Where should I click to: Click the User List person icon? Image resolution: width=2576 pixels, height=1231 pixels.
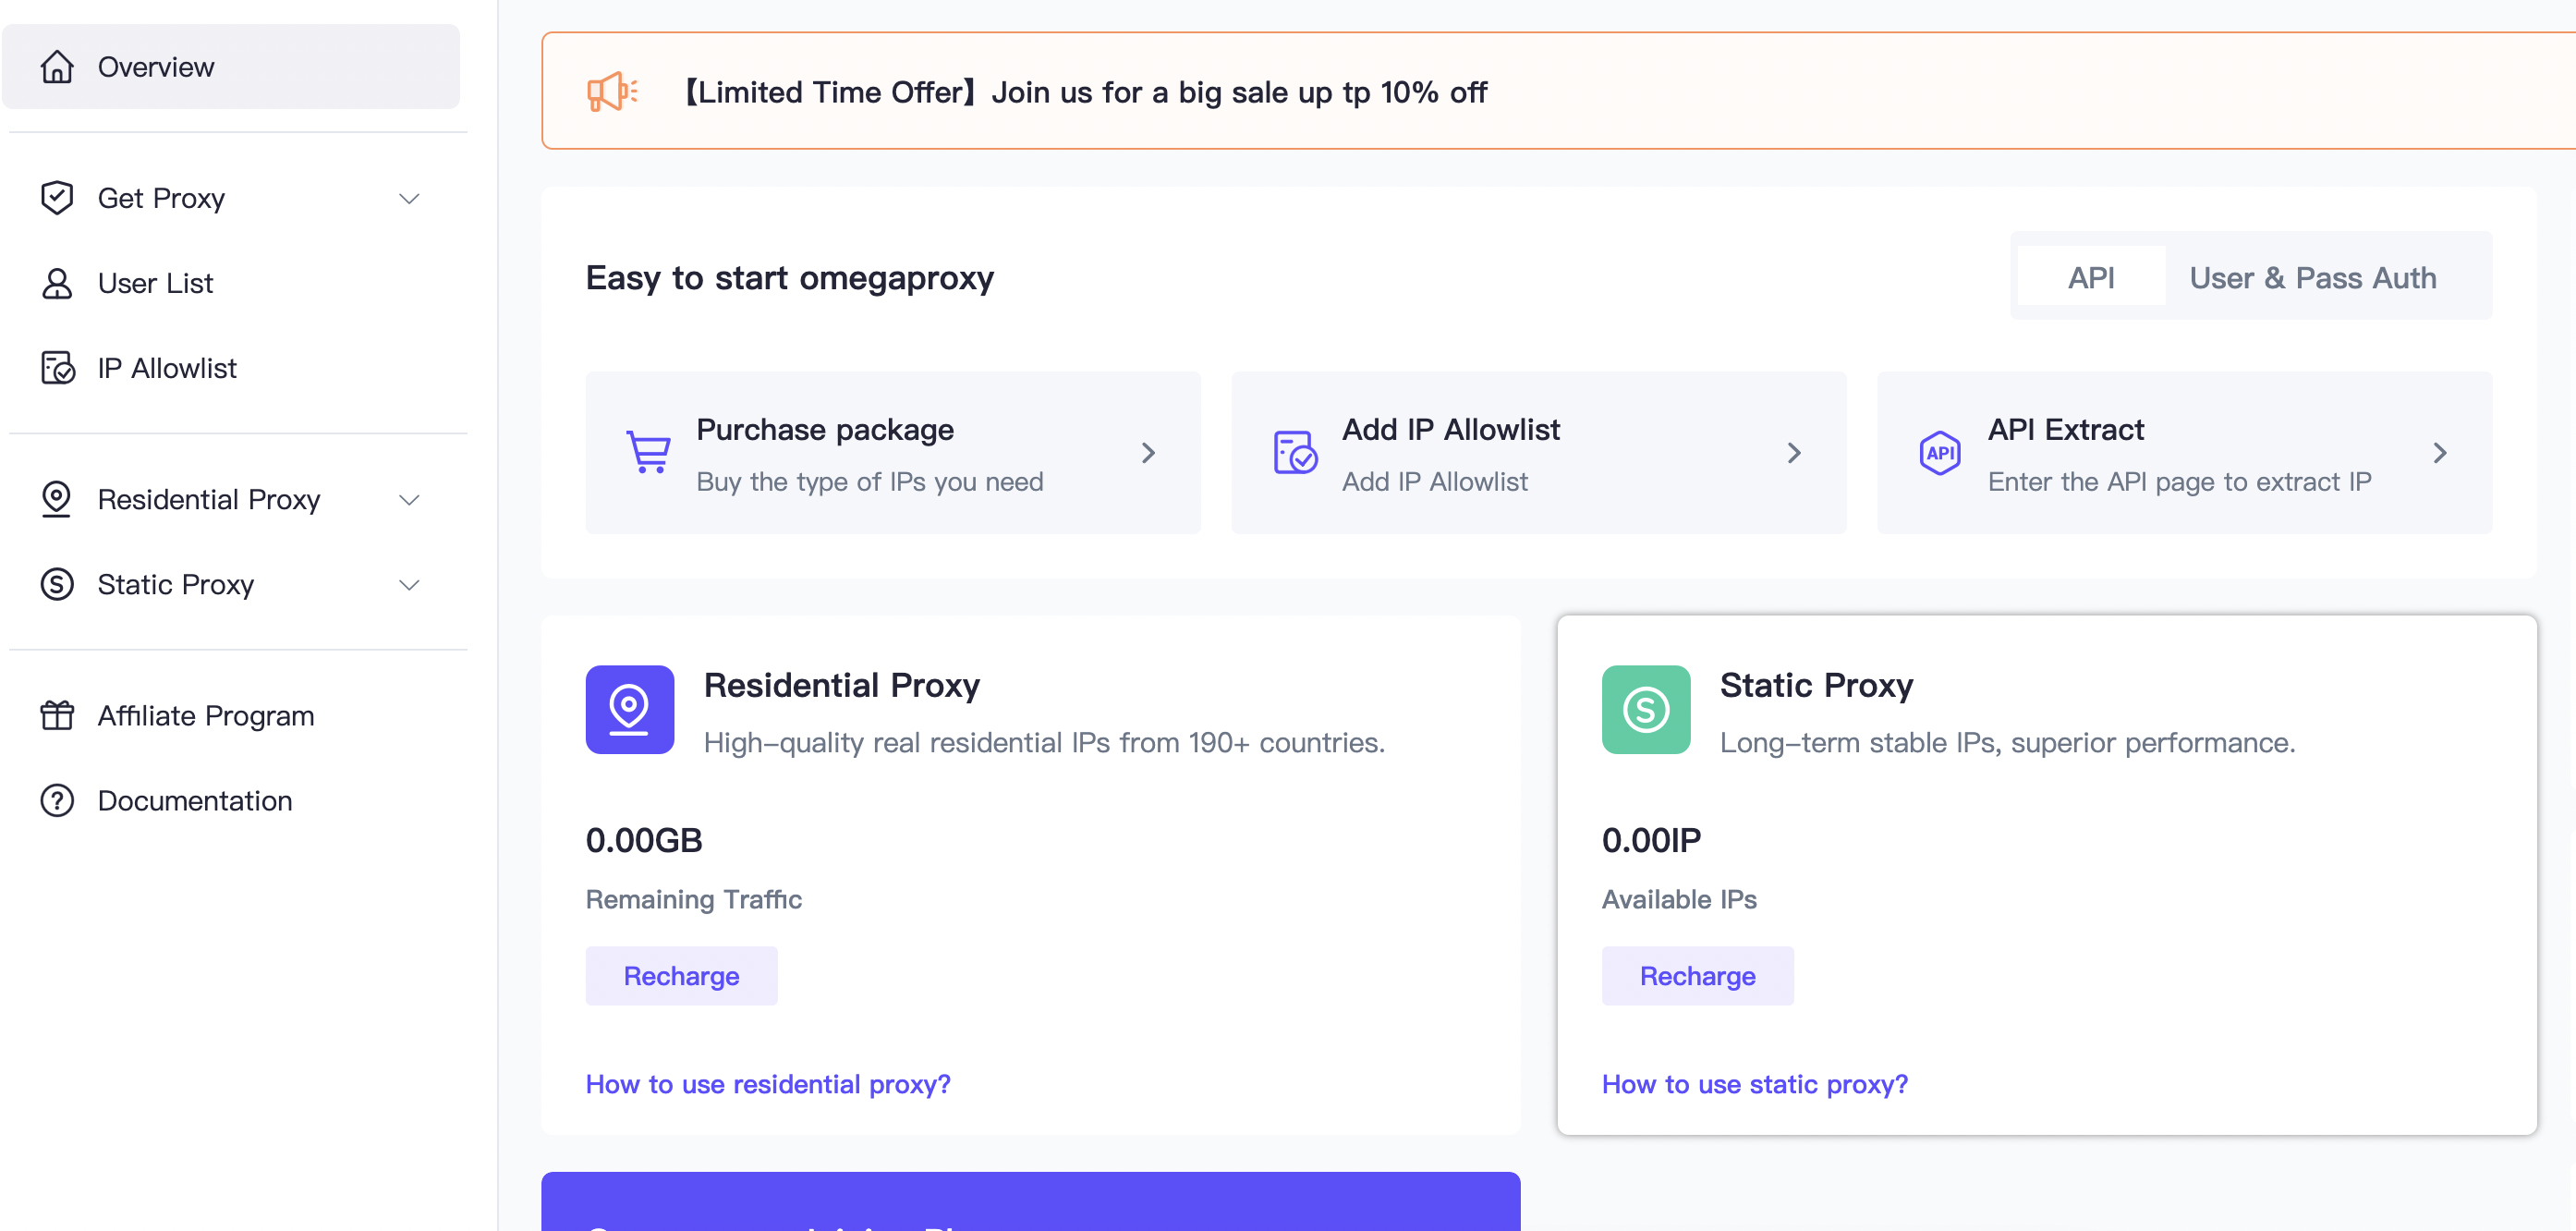(57, 283)
